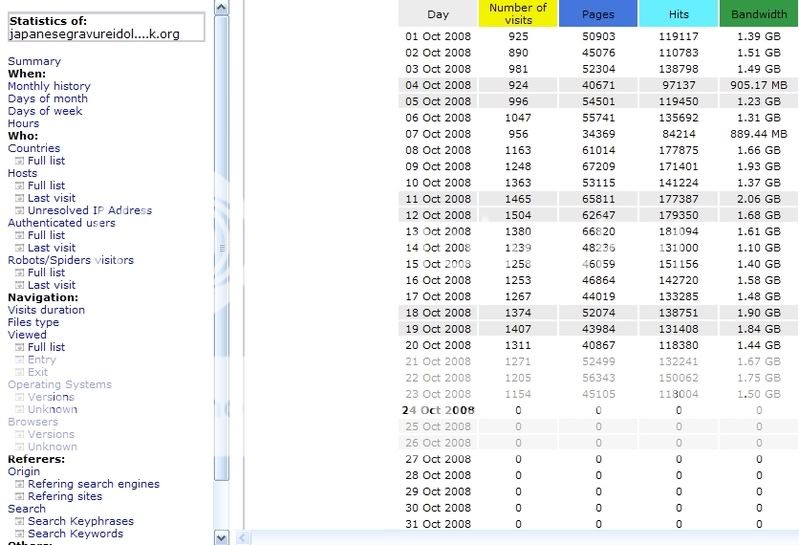The width and height of the screenshot is (799, 545).
Task: Go to Days of month report
Action: (47, 99)
